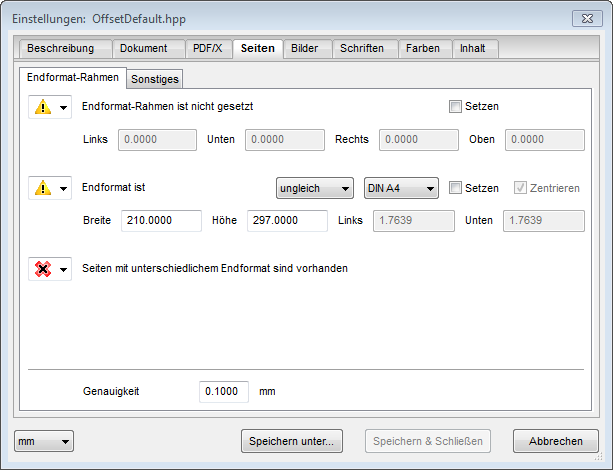Toggle Setzen checkbox next to DIN A4
This screenshot has height=470, width=613.
(x=456, y=188)
